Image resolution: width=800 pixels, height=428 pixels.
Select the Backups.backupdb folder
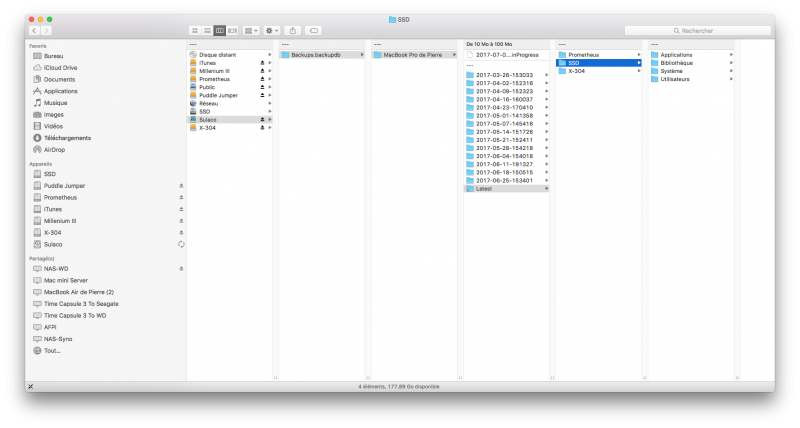tap(322, 55)
